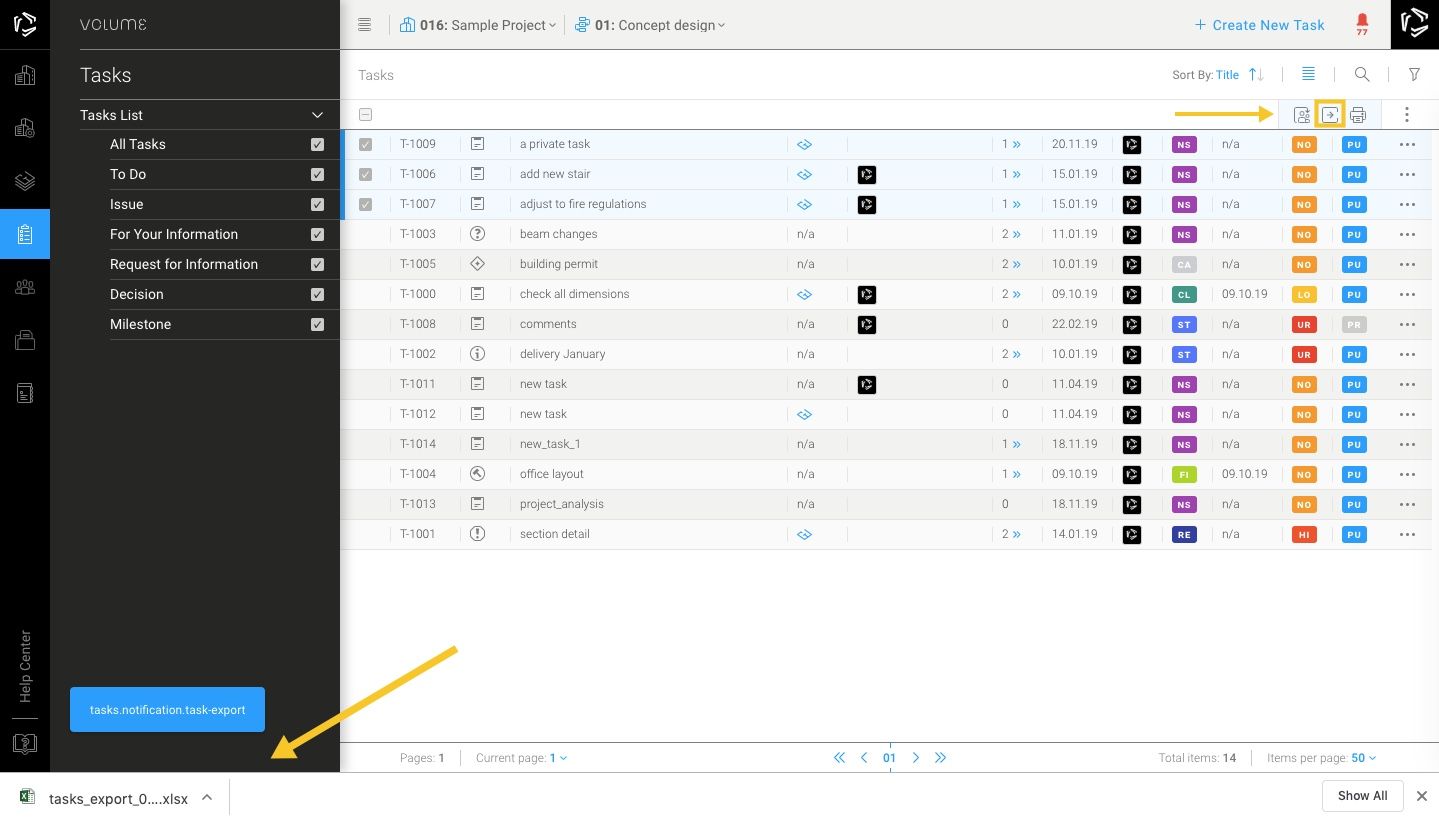
Task: Click the assign users icon in toolbar
Action: click(1301, 115)
